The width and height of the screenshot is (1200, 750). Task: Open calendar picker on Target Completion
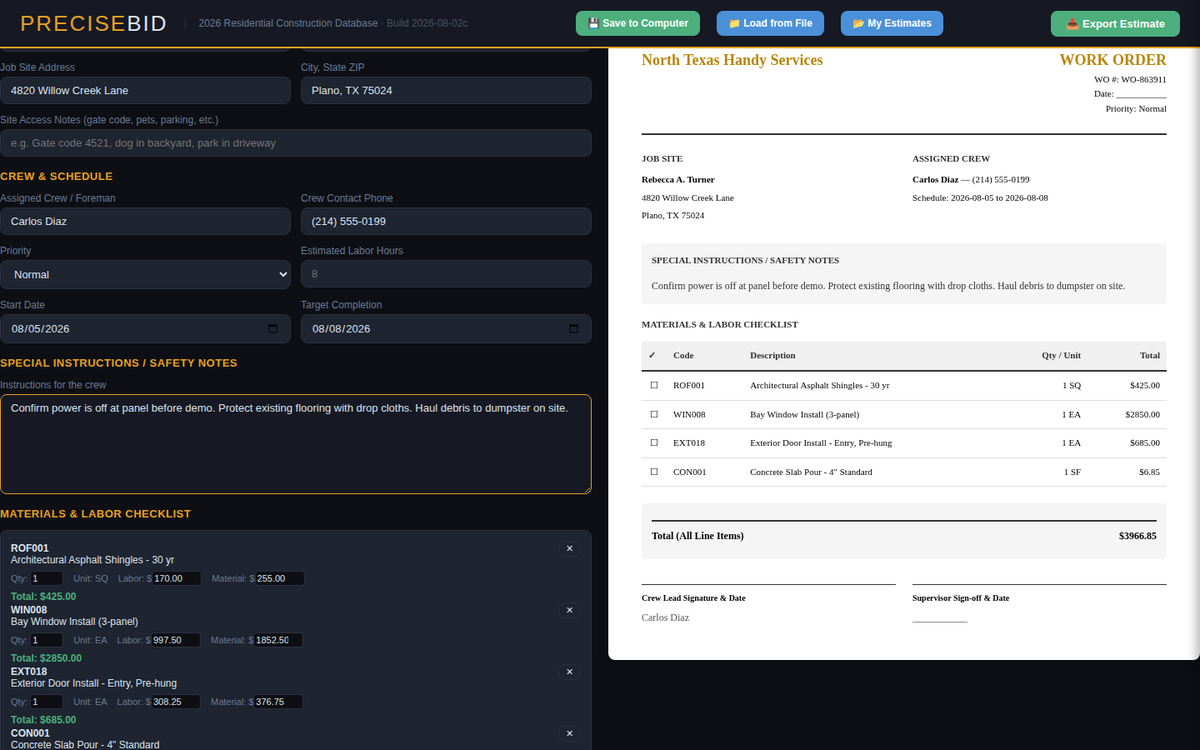pos(574,329)
